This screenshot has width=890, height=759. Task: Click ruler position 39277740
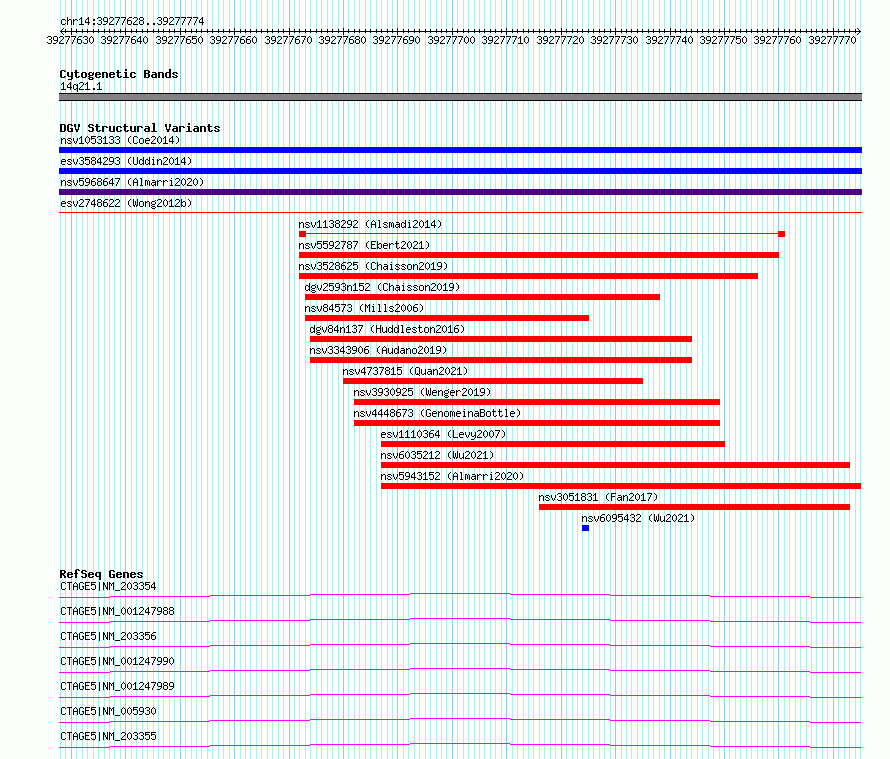point(669,40)
